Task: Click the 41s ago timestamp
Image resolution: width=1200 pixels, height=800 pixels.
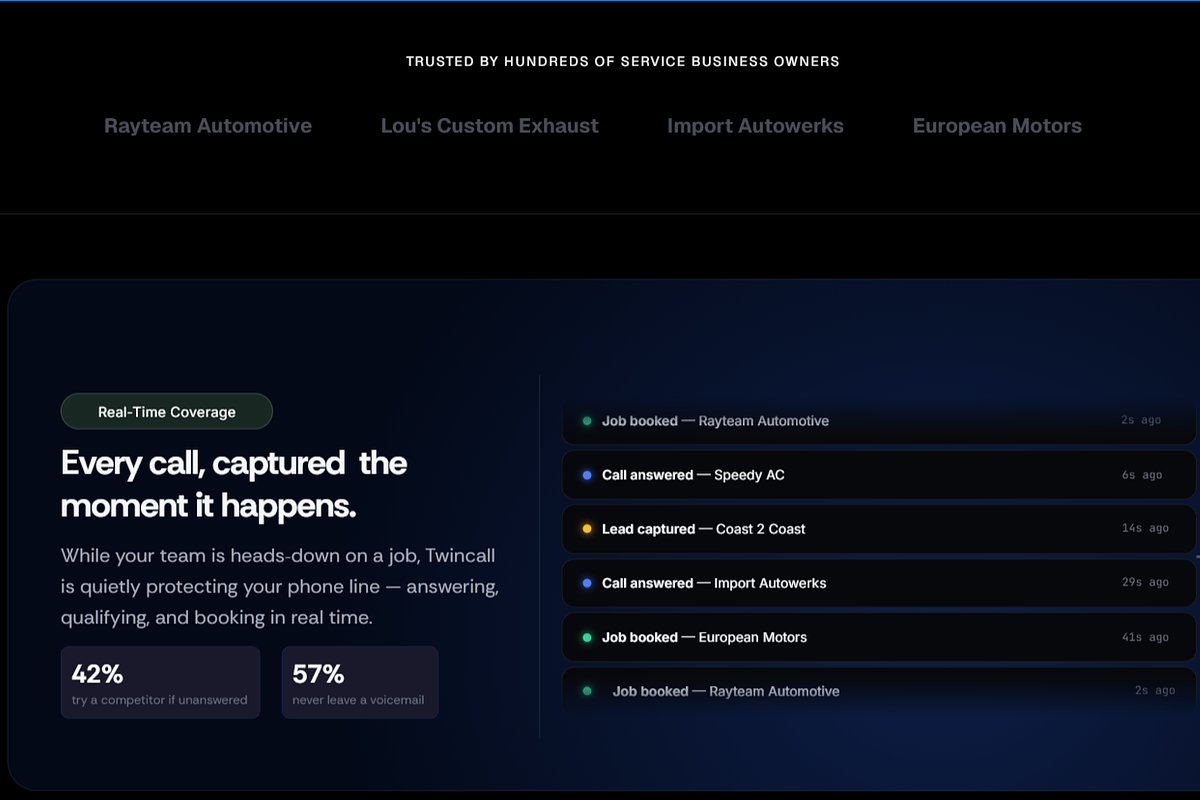Action: pos(1145,637)
